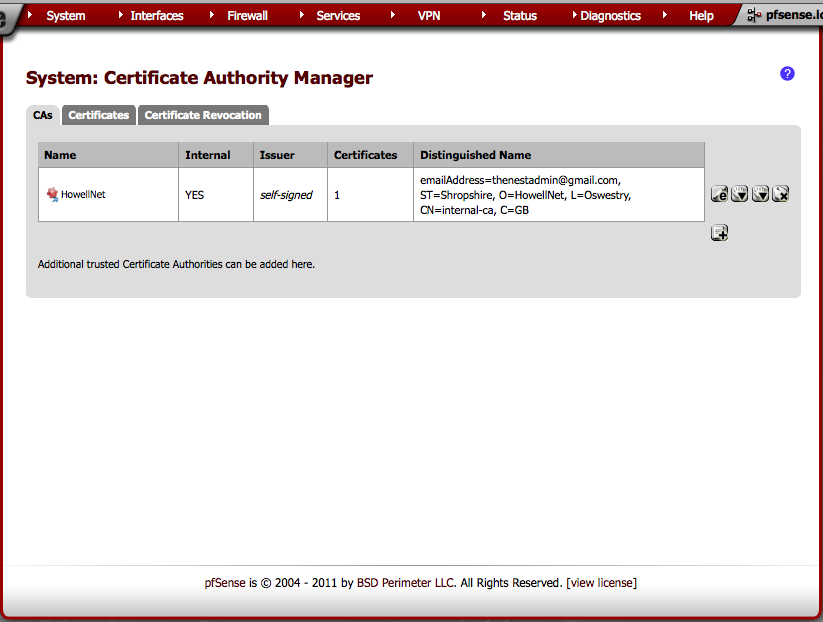Screen dimensions: 823x622
Task: Export the HowellNet CA certificate
Action: click(740, 194)
